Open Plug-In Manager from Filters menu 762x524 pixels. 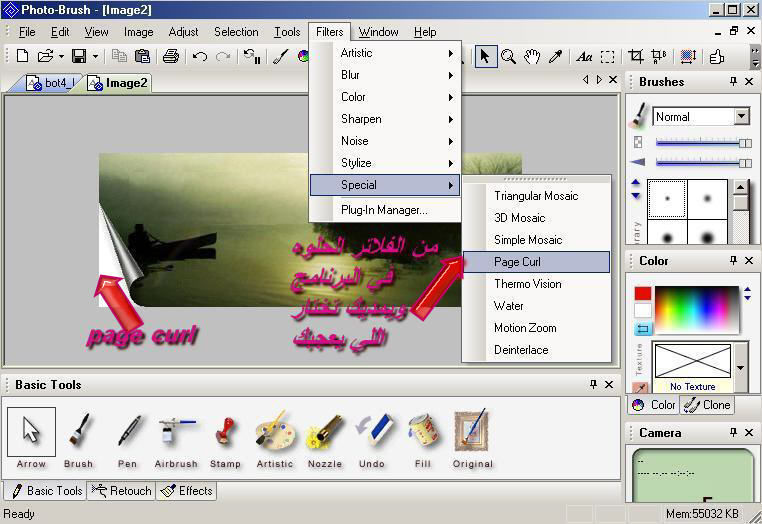point(384,210)
